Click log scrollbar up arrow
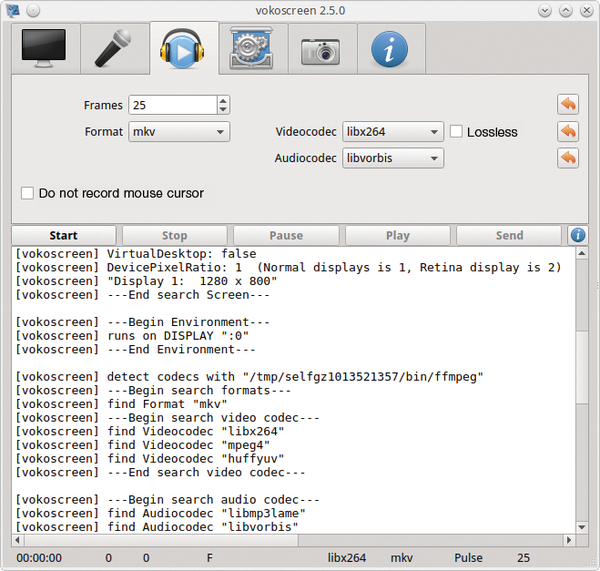This screenshot has height=571, width=600. pos(582,253)
